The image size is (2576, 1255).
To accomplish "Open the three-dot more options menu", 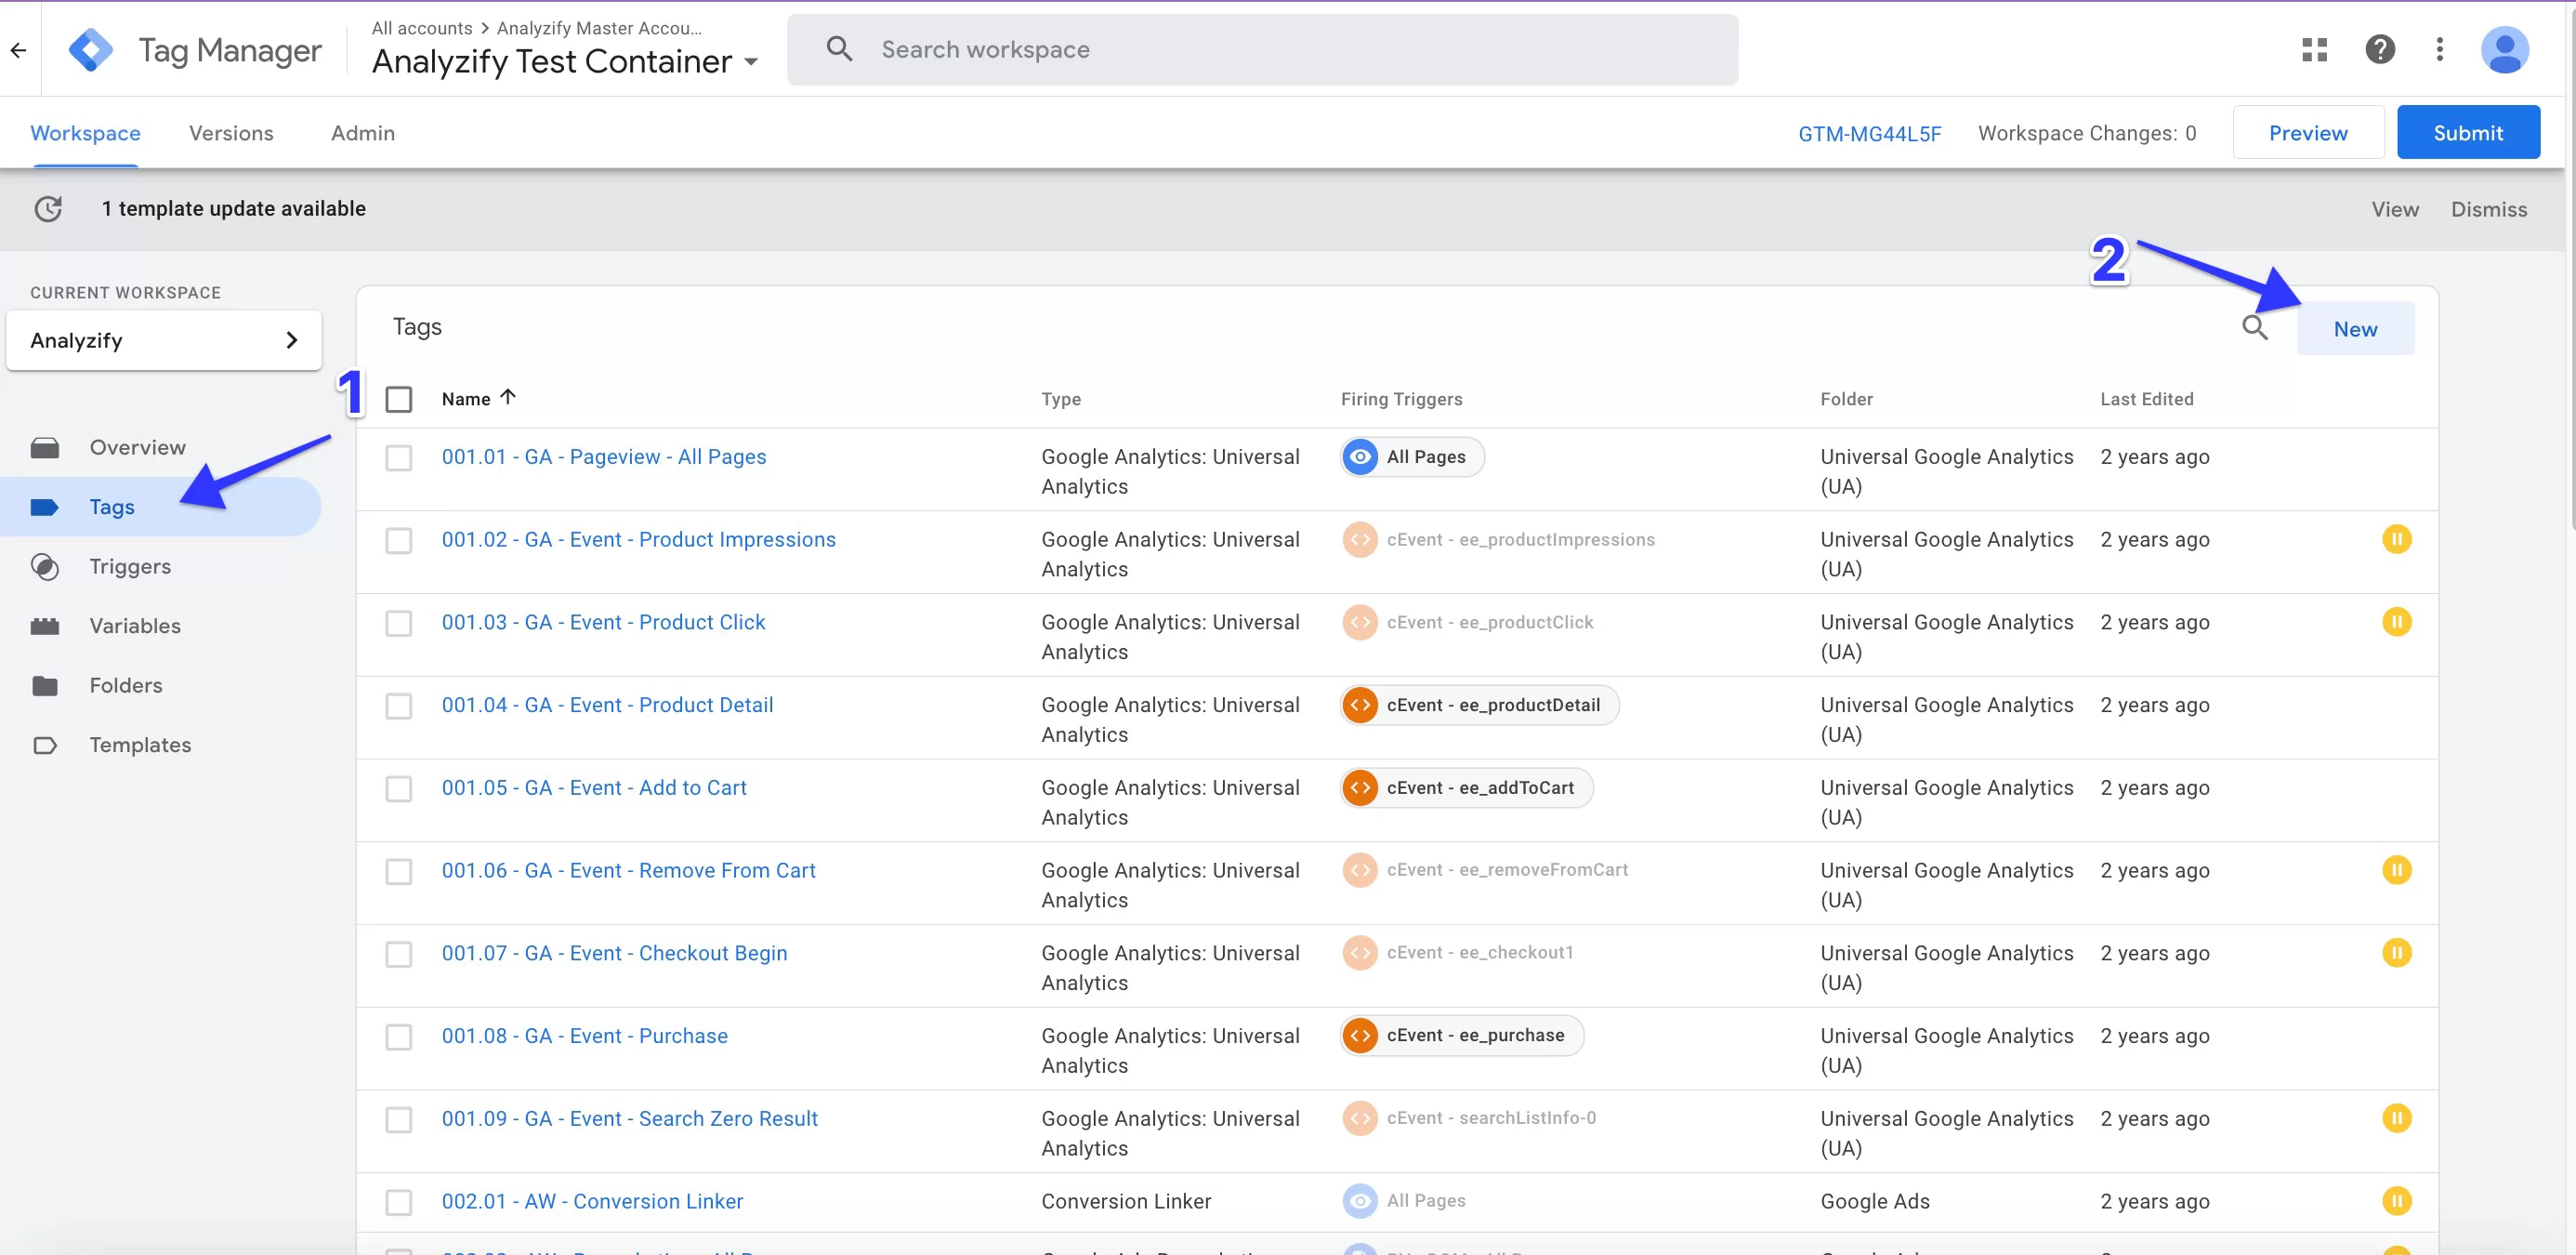I will pyautogui.click(x=2439, y=50).
